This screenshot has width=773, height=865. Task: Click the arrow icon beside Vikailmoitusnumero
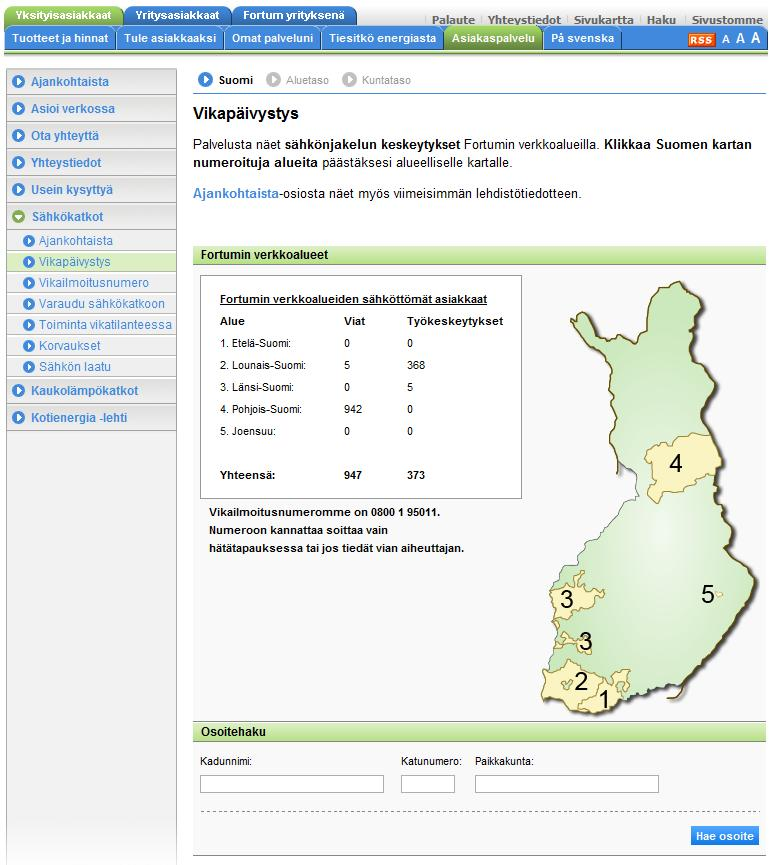29,283
